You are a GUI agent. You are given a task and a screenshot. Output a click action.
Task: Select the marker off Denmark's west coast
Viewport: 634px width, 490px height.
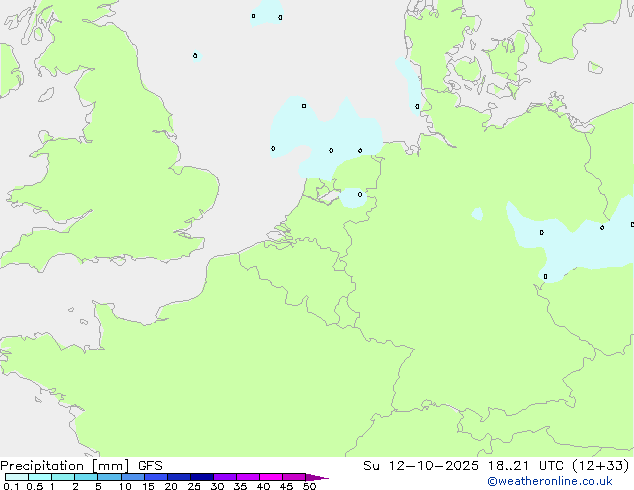point(417,106)
